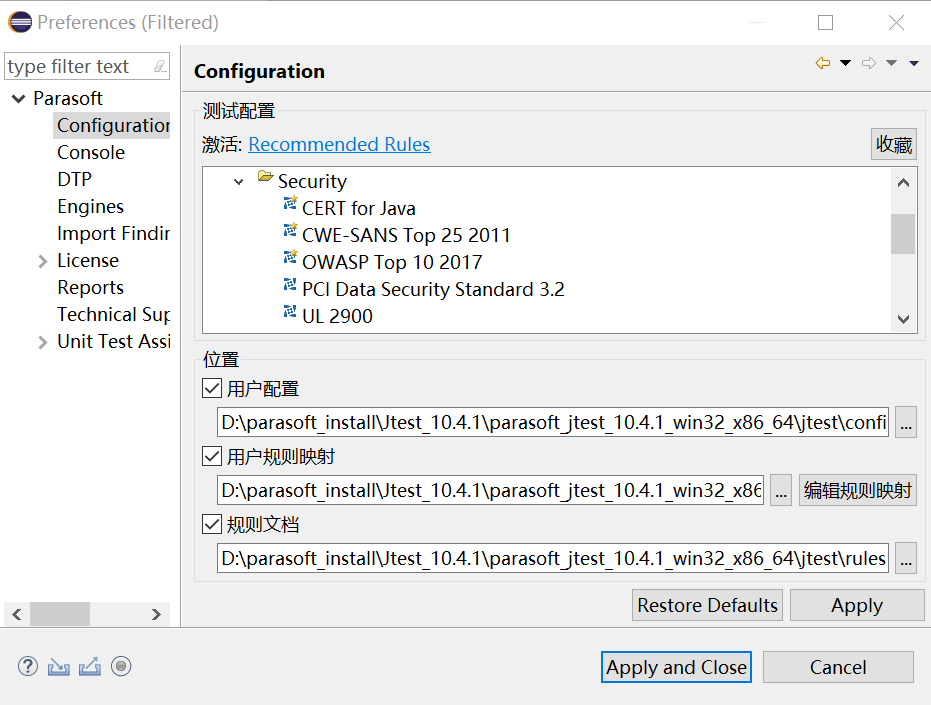Browse for 规则文档 path with ellipsis button
This screenshot has height=705, width=931.
pos(906,558)
